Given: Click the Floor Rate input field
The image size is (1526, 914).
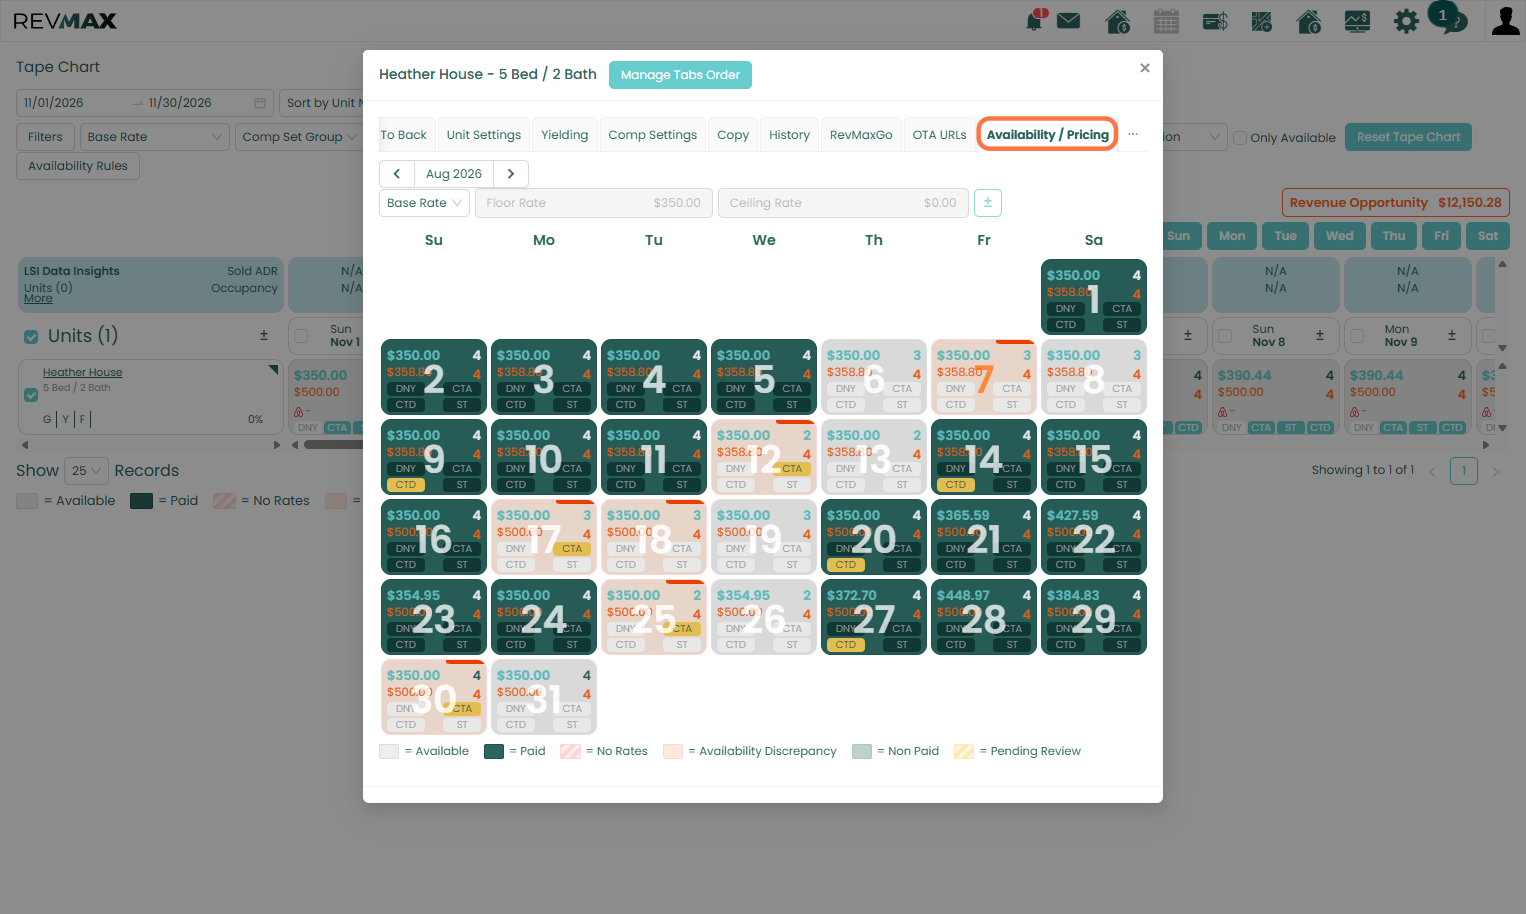Looking at the screenshot, I should point(593,203).
